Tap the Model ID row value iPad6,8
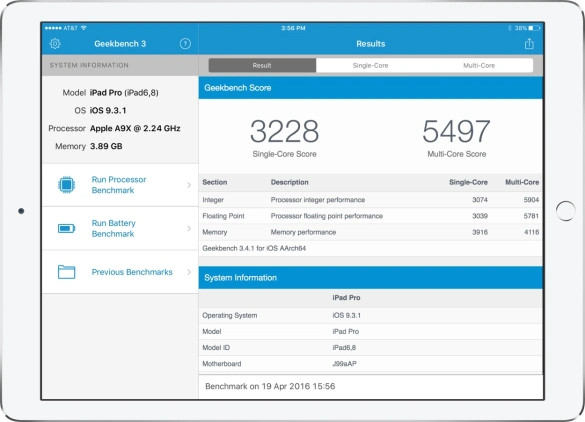Screen dimensions: 585x422 coord(344,347)
